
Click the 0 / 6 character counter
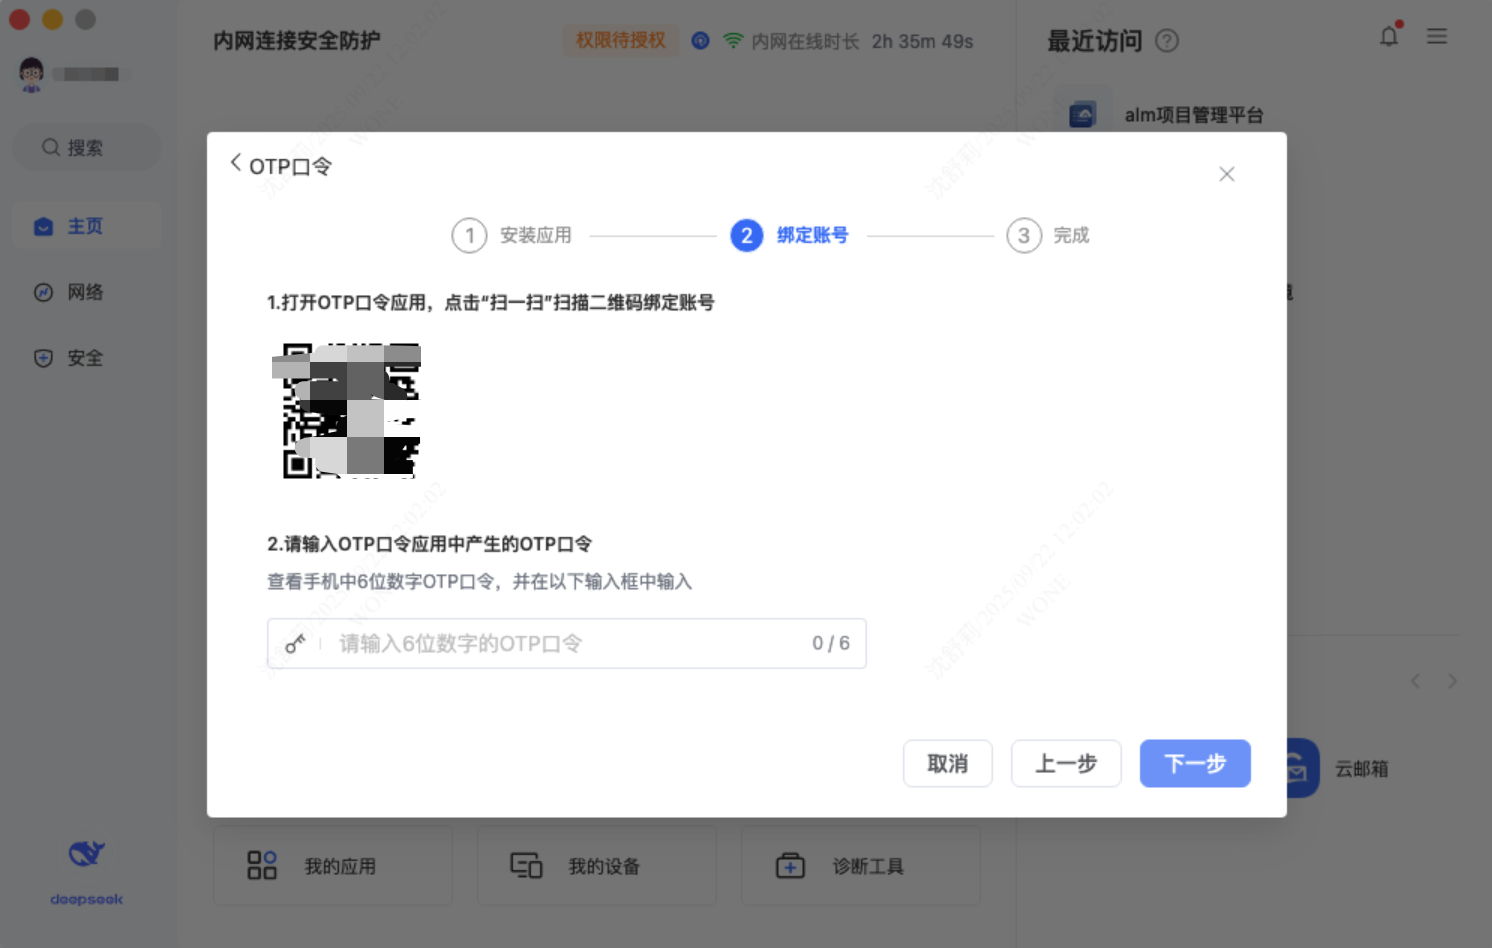831,643
